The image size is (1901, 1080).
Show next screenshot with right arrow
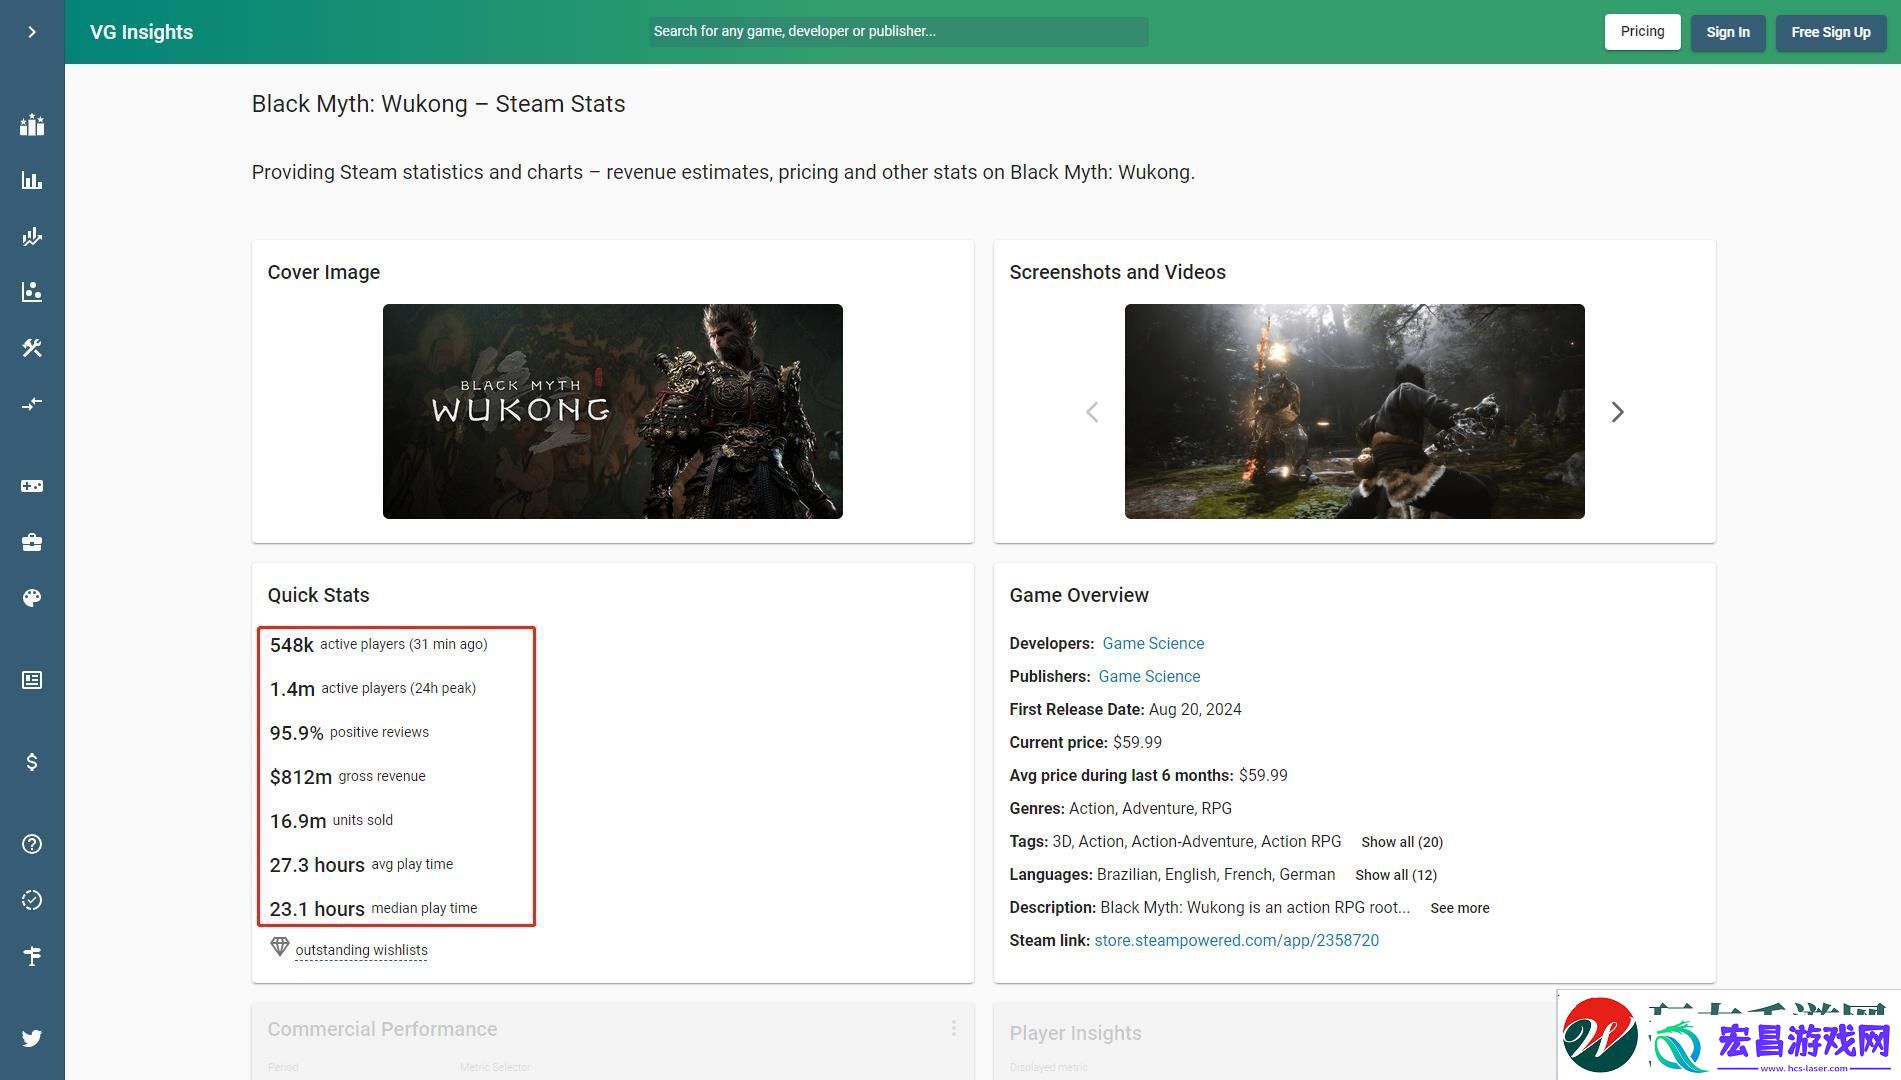[1617, 412]
